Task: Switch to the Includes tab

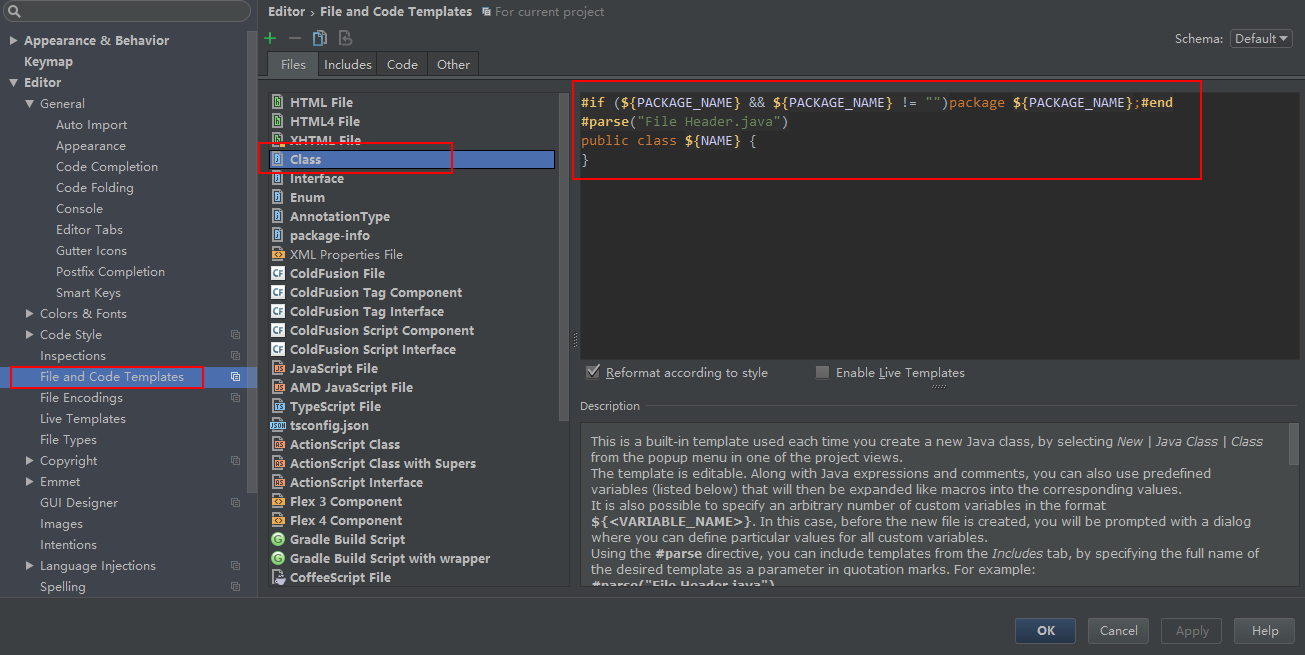Action: click(x=347, y=64)
